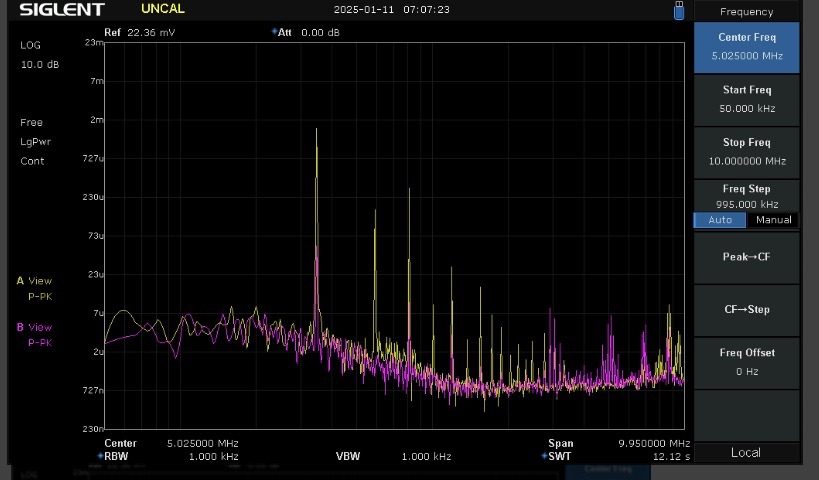The width and height of the screenshot is (819, 480).
Task: Toggle the Cont sweep mode indicator
Action: coord(32,161)
